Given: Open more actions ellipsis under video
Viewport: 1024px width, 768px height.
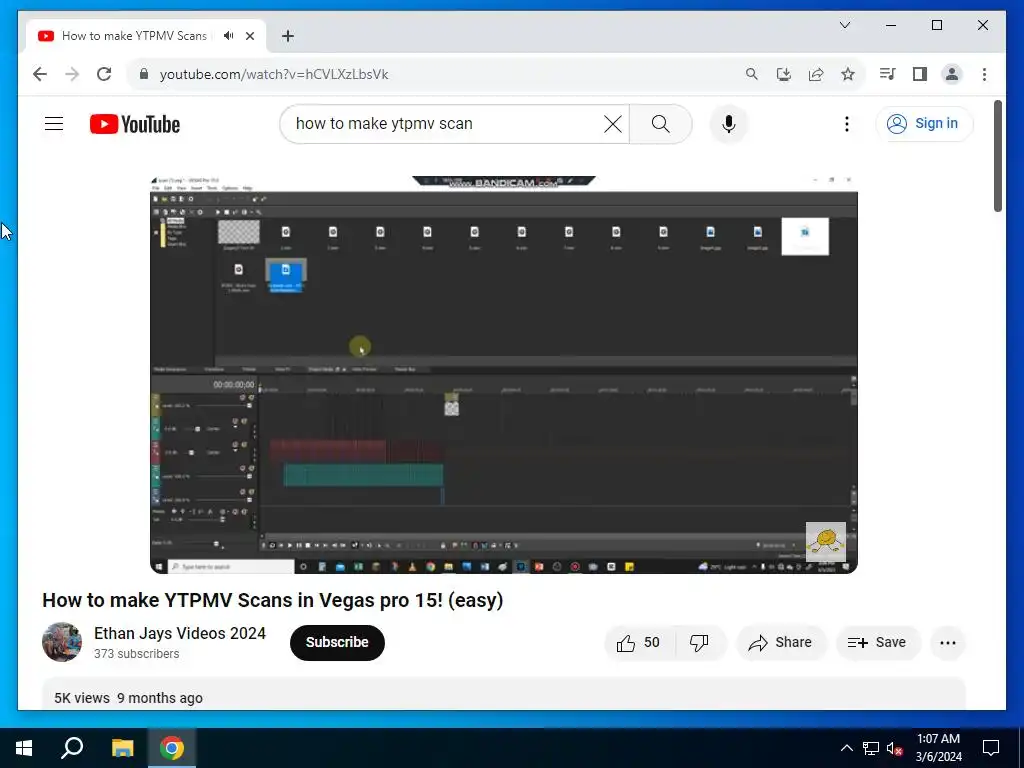Looking at the screenshot, I should click(x=948, y=643).
